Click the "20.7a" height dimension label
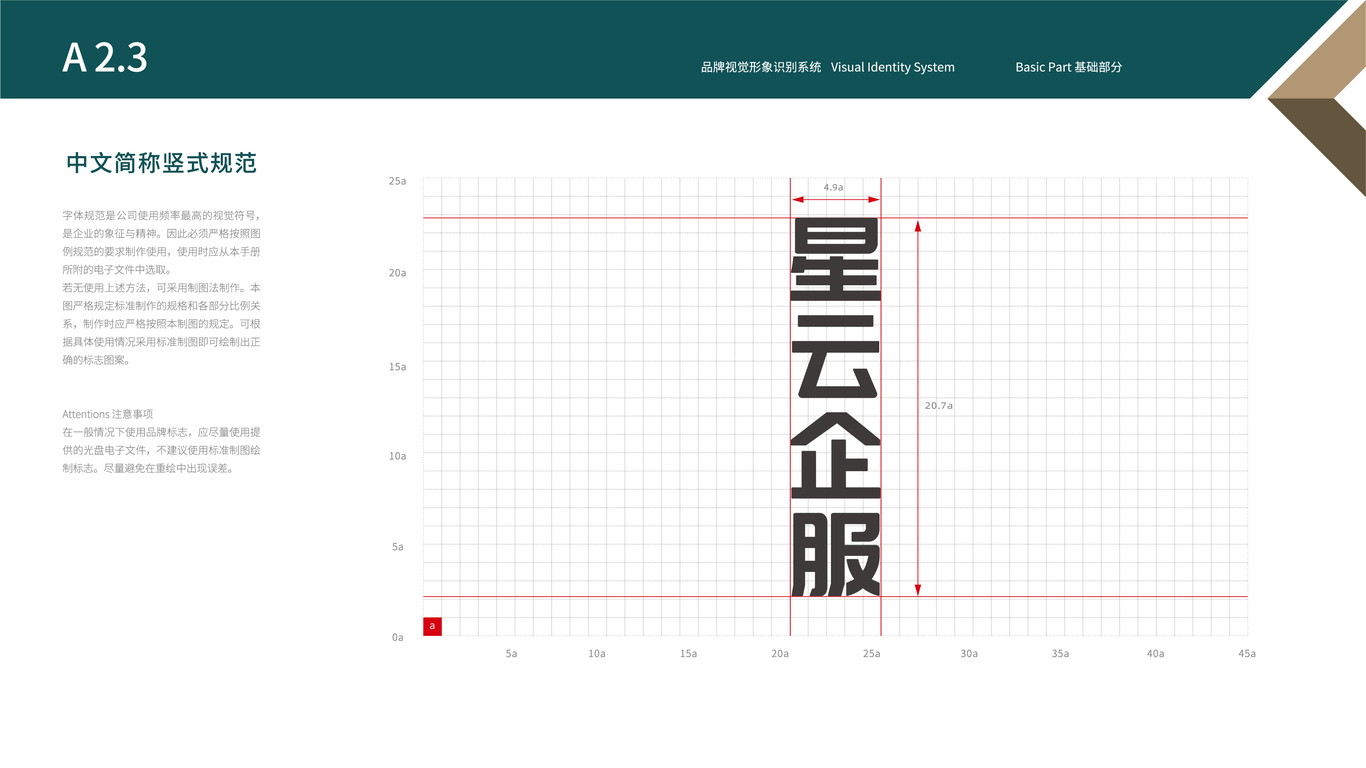The image size is (1366, 768). pos(938,406)
